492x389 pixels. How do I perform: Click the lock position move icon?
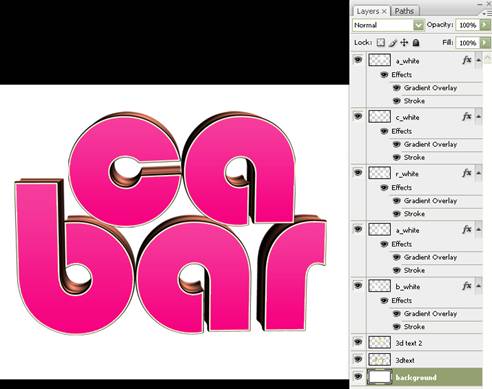pyautogui.click(x=404, y=42)
